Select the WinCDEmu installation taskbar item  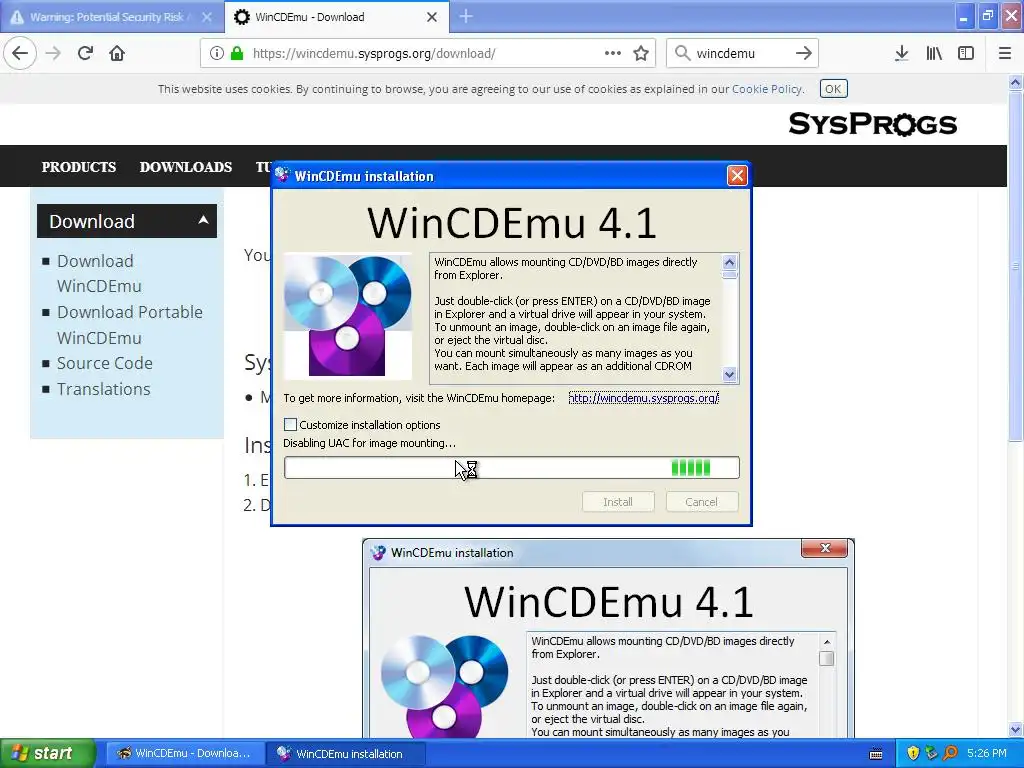point(346,753)
